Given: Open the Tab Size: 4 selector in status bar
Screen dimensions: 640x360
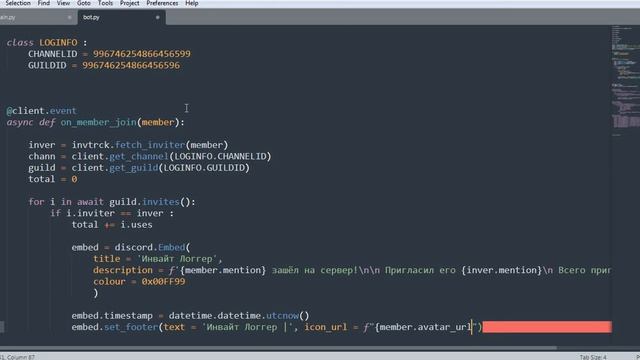Looking at the screenshot, I should [x=593, y=357].
